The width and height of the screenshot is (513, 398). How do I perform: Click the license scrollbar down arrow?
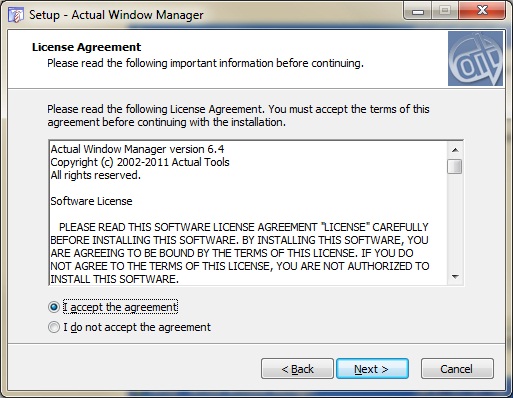tap(455, 277)
